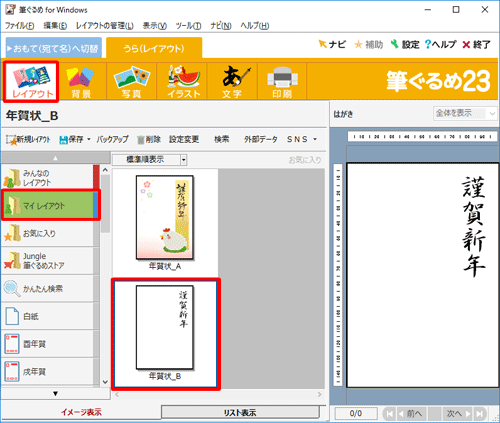500x423 pixels.
Task: Open the 印刷 print tool
Action: click(282, 82)
